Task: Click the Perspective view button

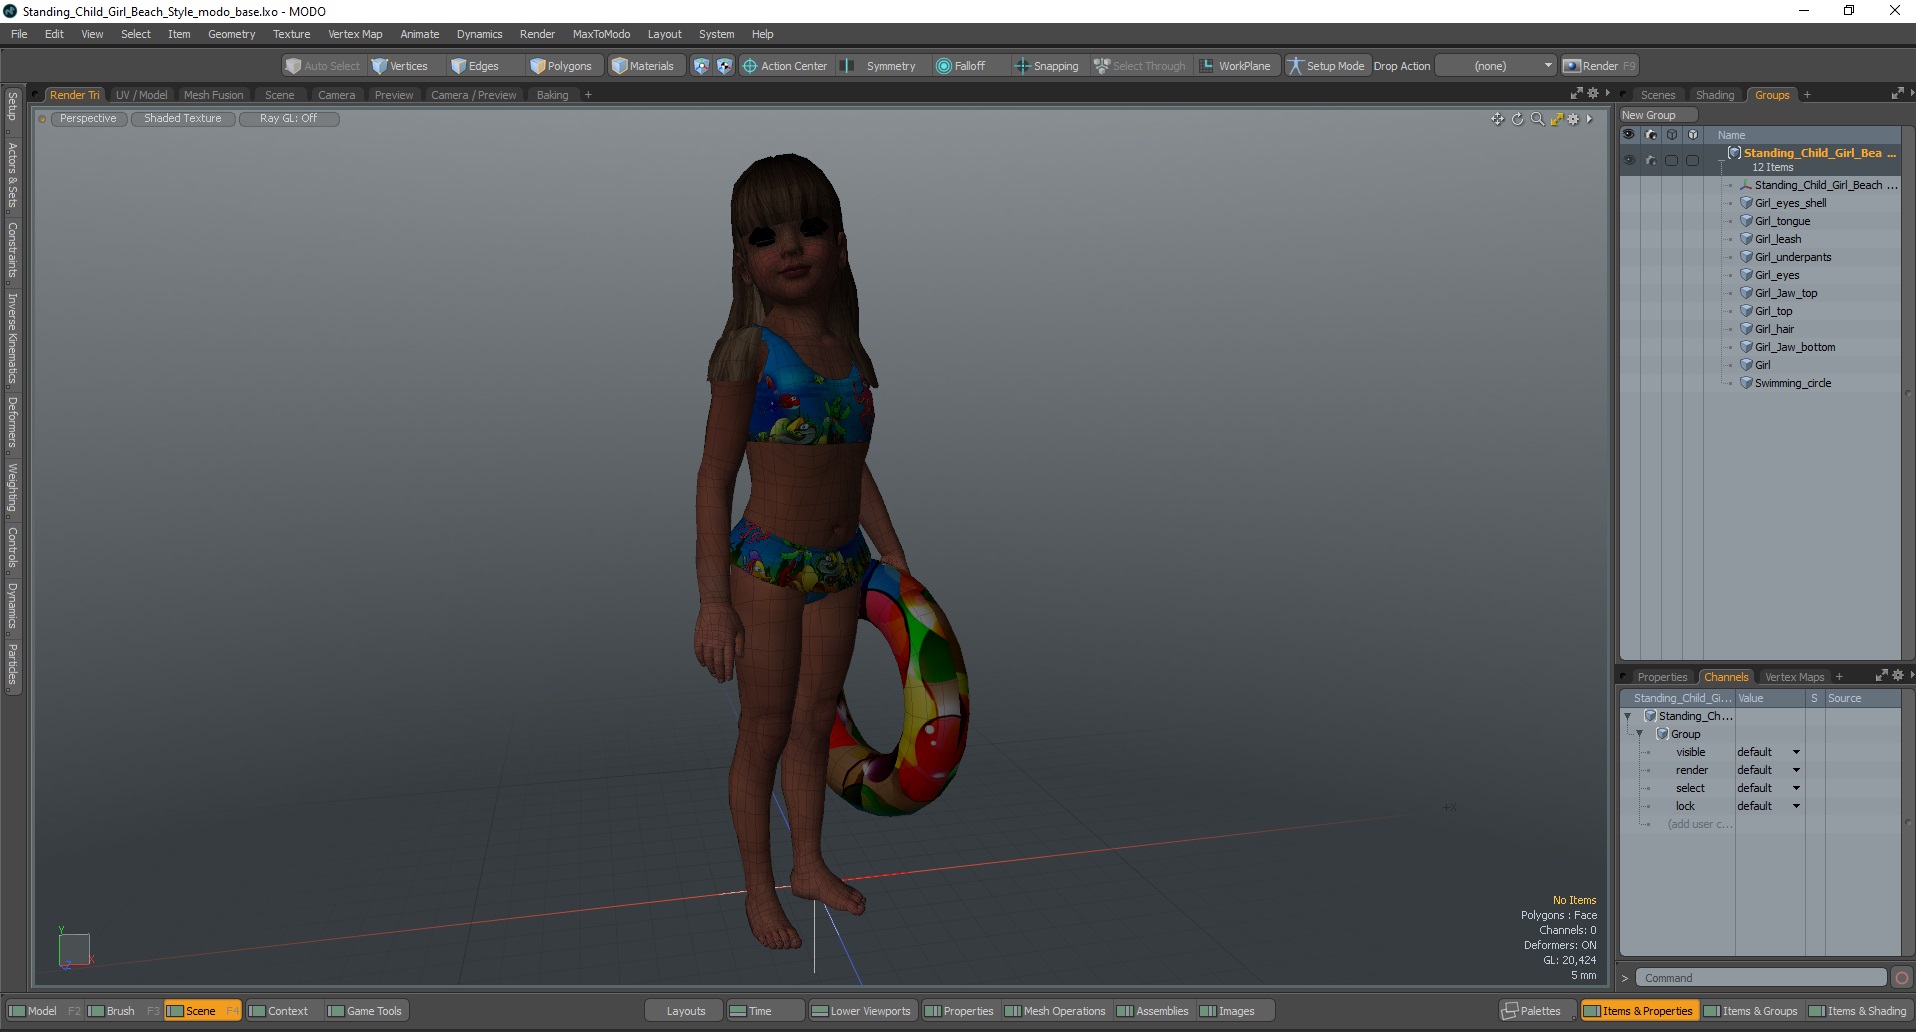Action: tap(88, 118)
